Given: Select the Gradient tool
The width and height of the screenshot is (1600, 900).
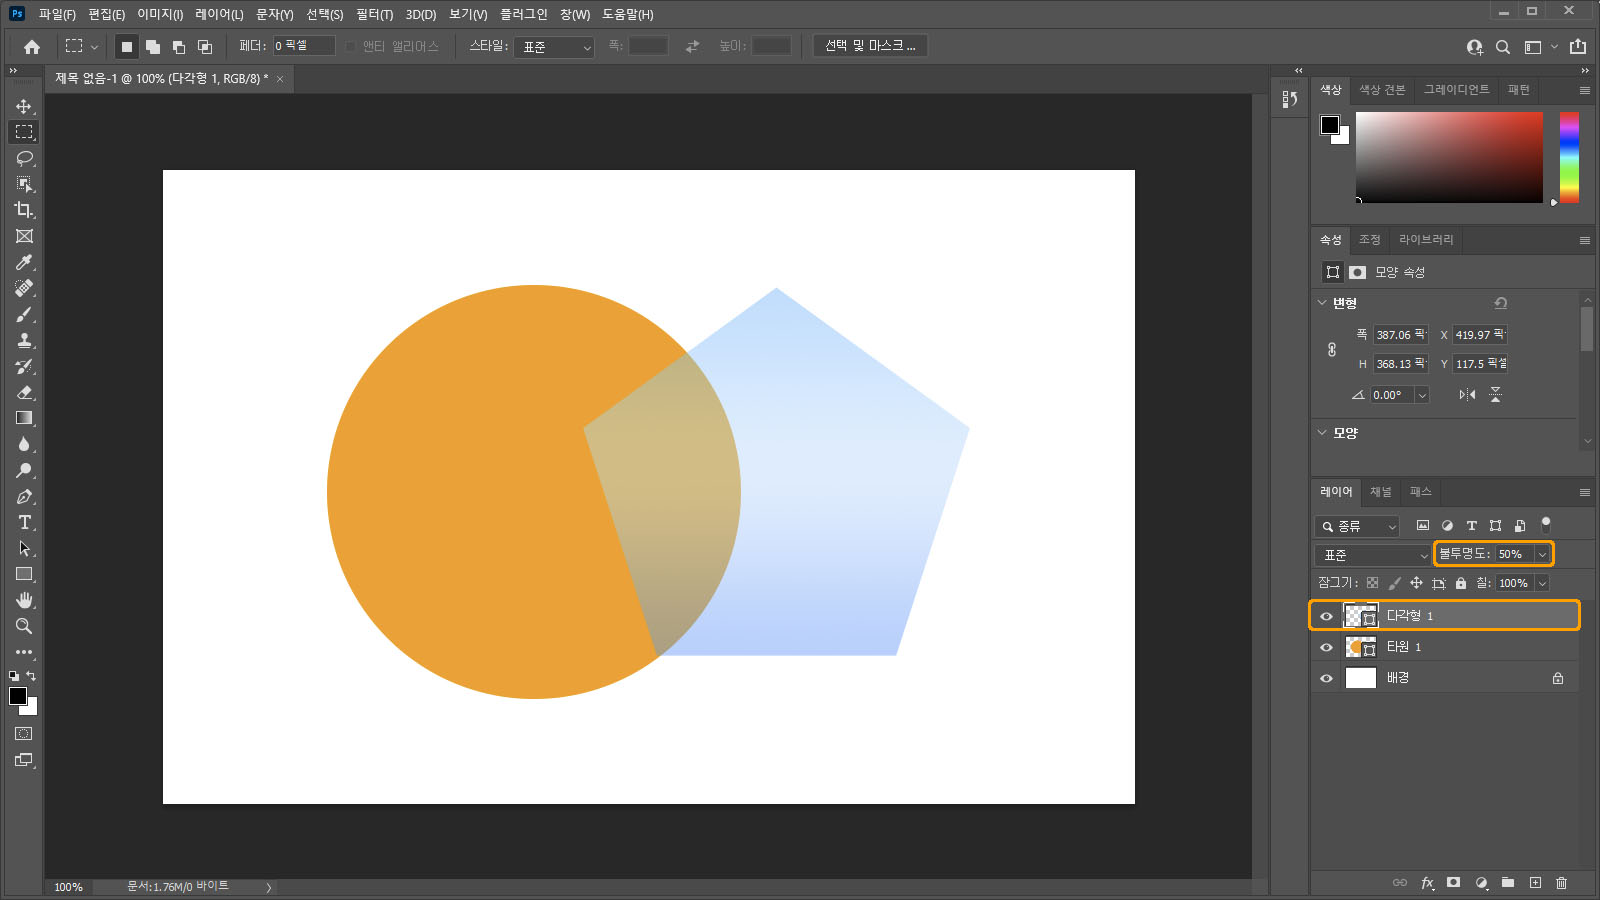Looking at the screenshot, I should pyautogui.click(x=24, y=418).
